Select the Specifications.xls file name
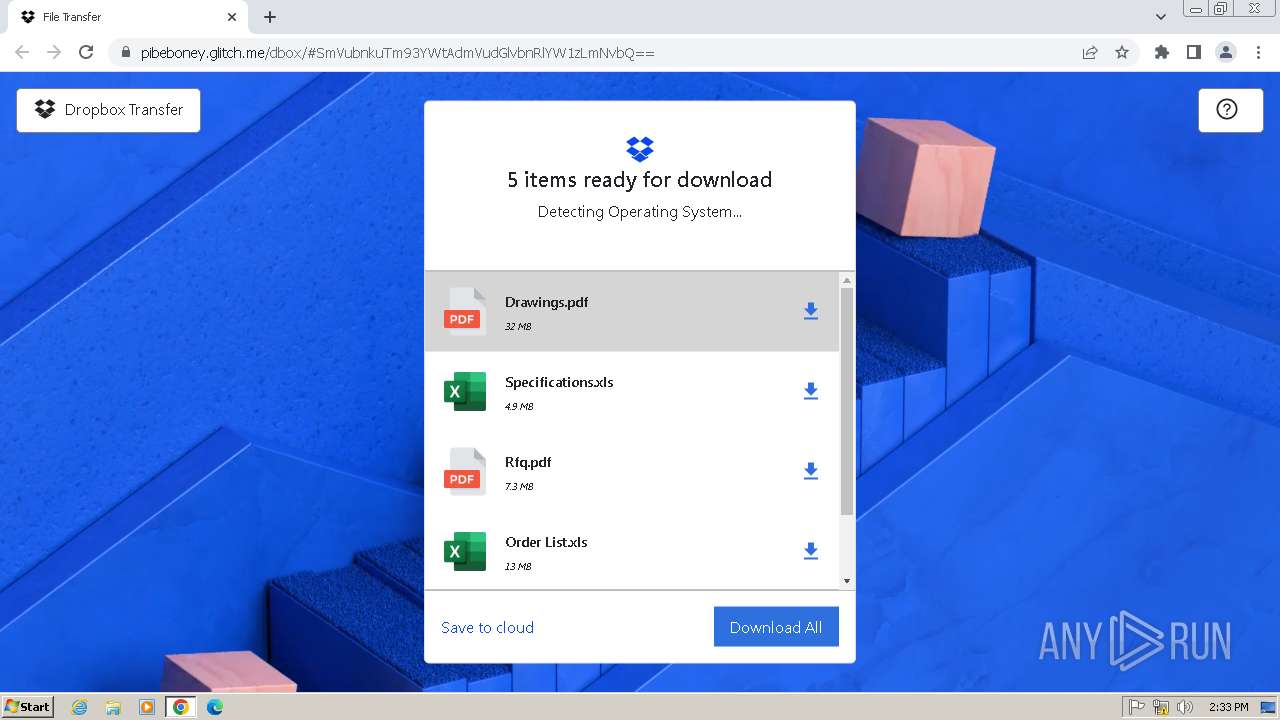The image size is (1280, 720). 559,382
